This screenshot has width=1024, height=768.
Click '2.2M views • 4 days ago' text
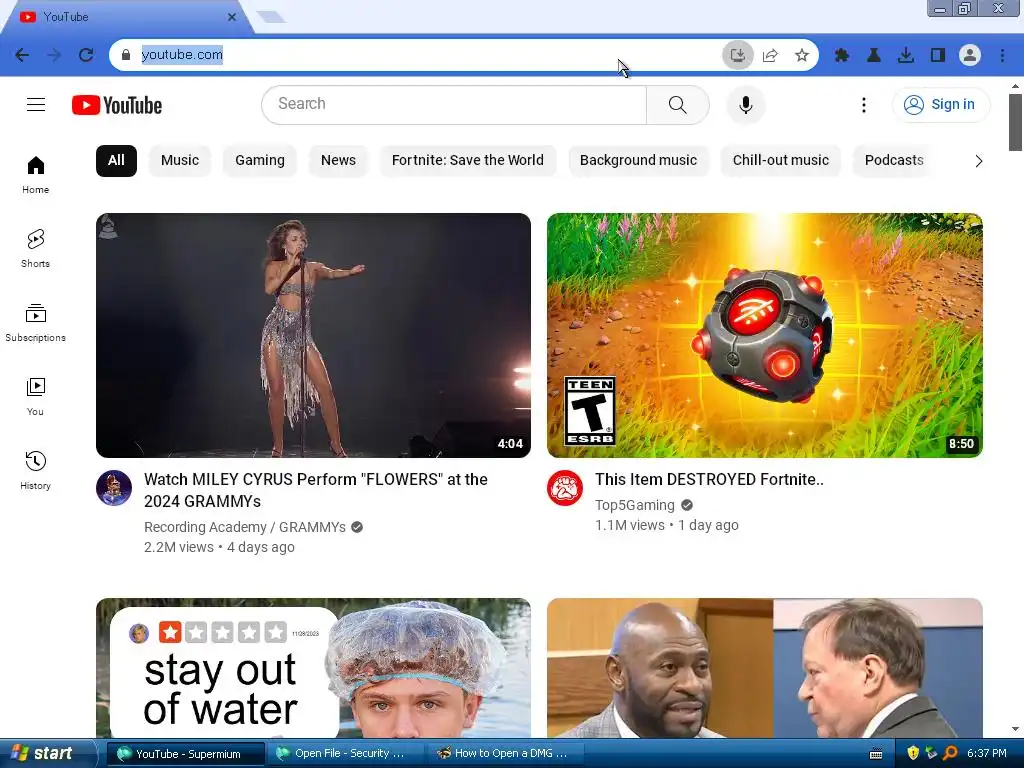click(x=219, y=547)
